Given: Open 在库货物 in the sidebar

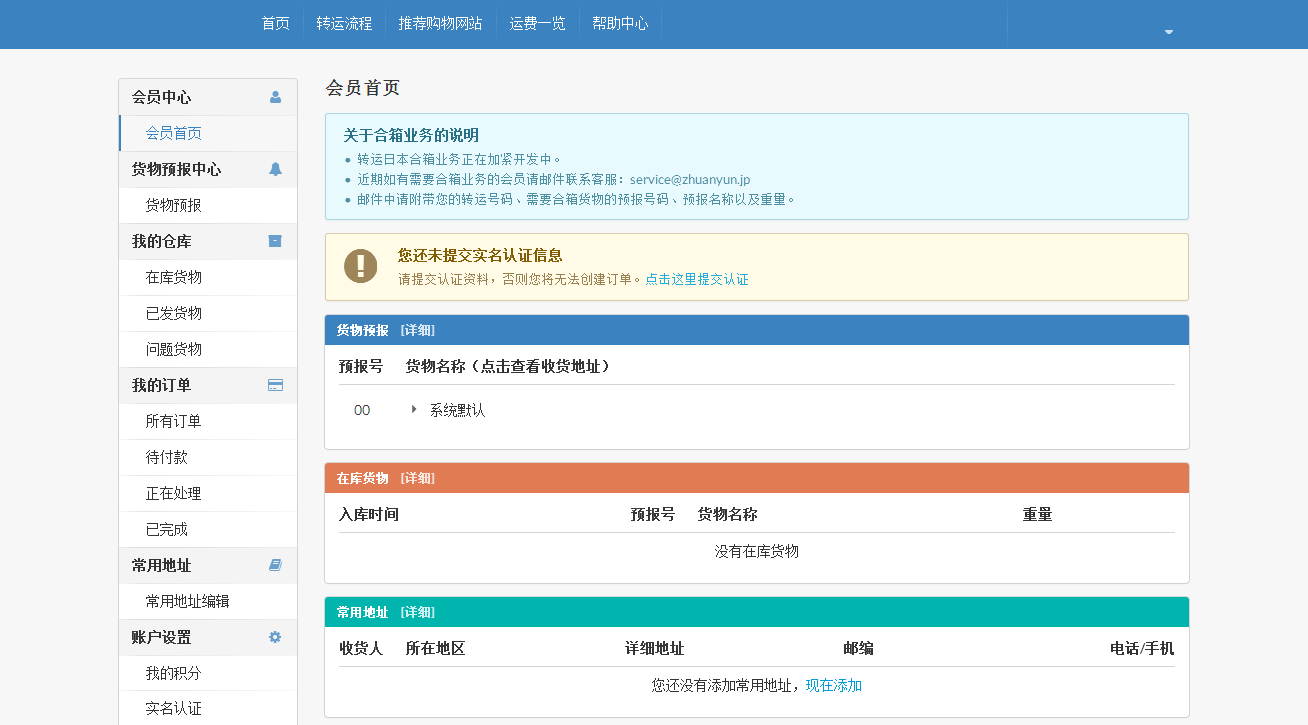Looking at the screenshot, I should (x=208, y=277).
